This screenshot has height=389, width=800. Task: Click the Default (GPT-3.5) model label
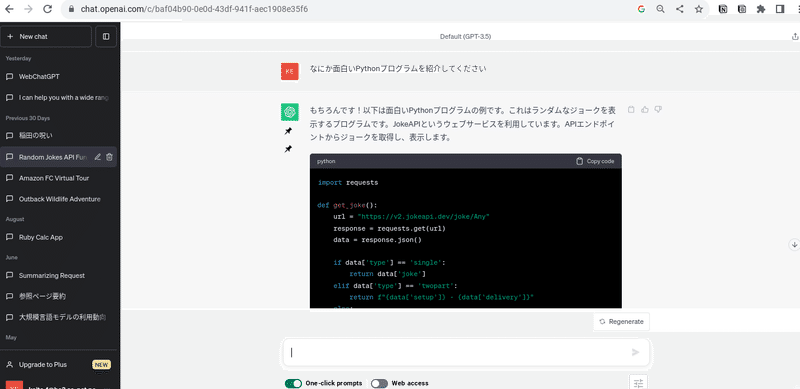pos(465,37)
